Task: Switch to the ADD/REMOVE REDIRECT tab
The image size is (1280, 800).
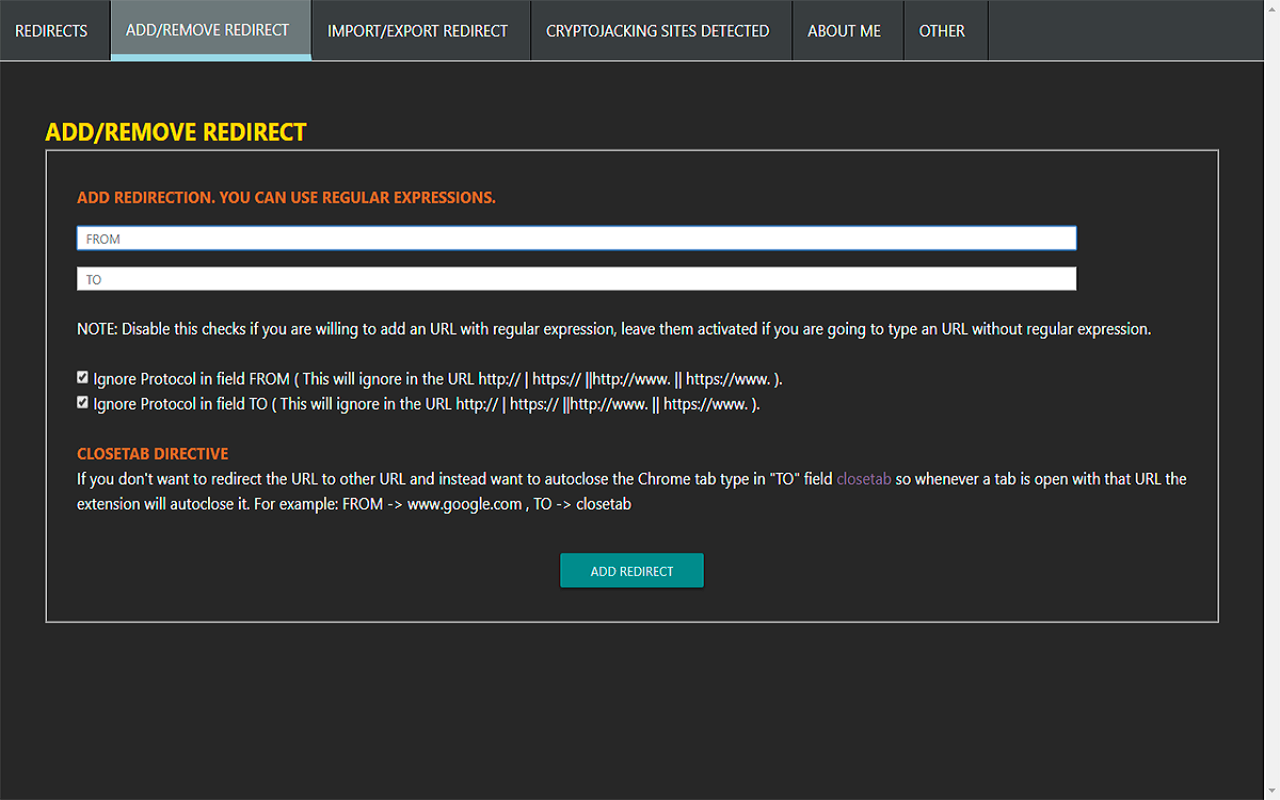Action: 207,30
